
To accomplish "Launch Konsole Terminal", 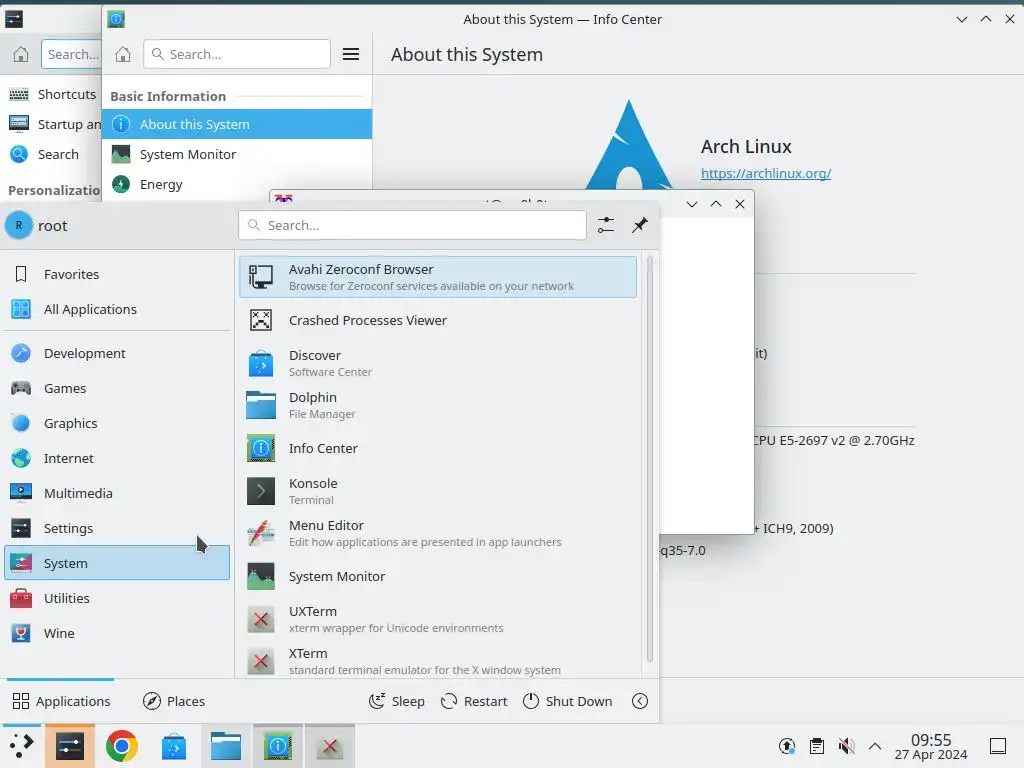I will (x=438, y=491).
